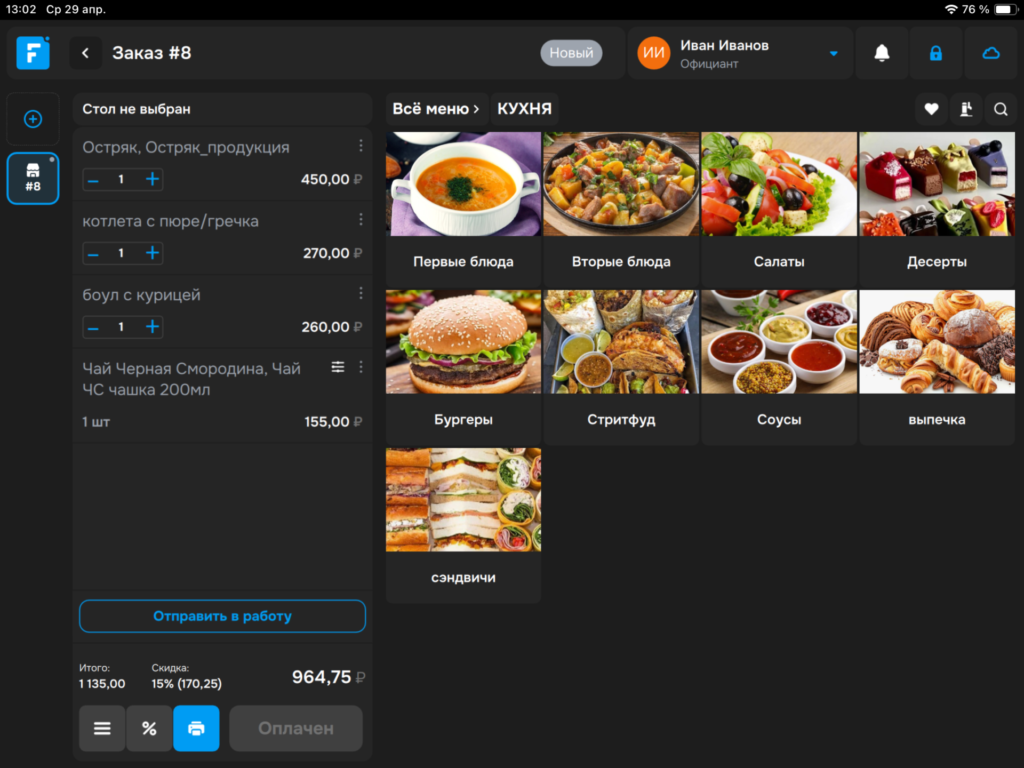The width and height of the screenshot is (1024, 768).
Task: Click the Заказ #8 title
Action: (x=152, y=53)
